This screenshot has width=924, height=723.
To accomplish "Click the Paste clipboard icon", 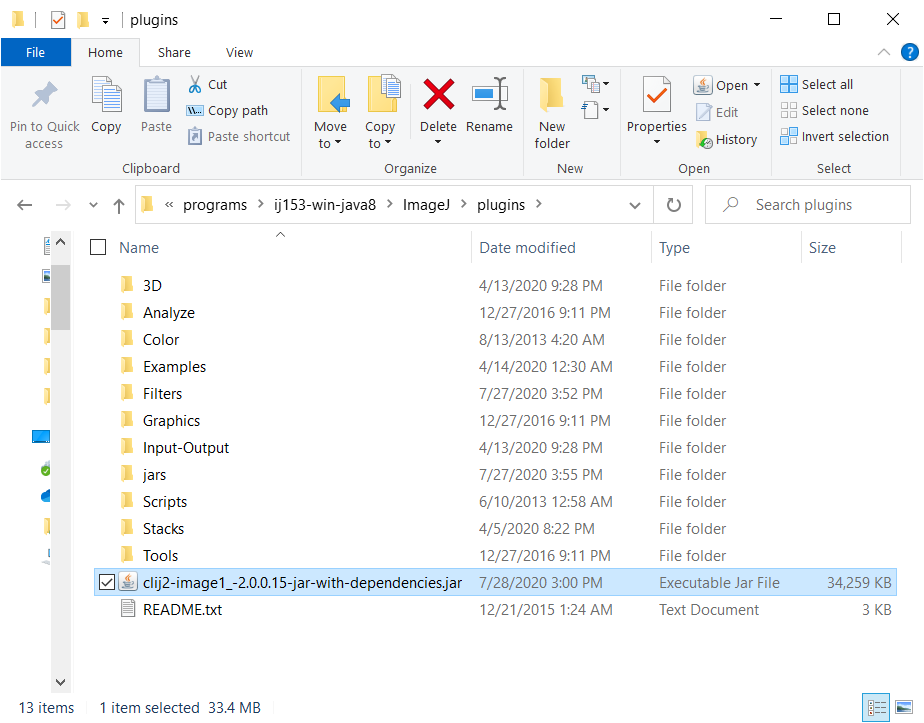I will [156, 94].
